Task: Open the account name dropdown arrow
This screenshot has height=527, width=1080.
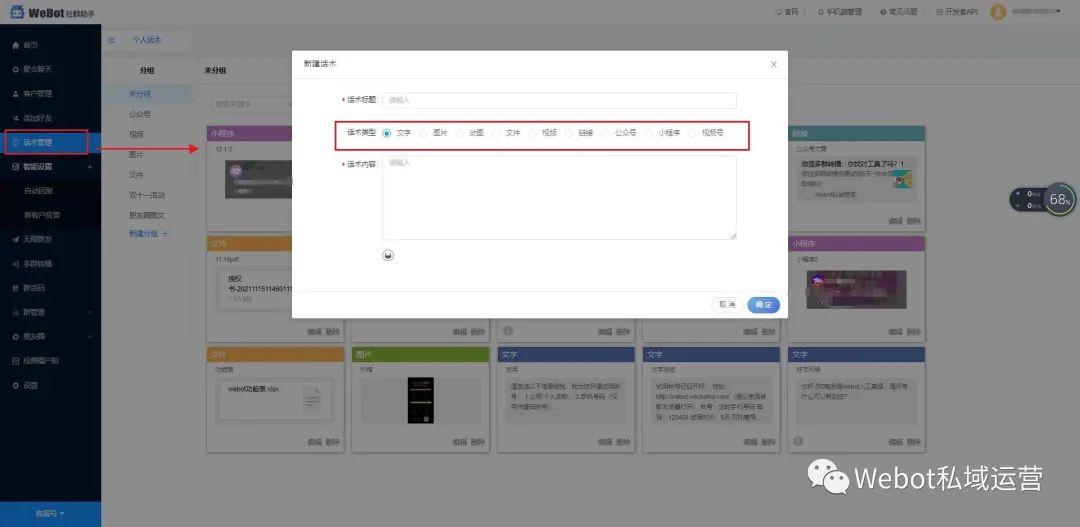Action: coord(1058,12)
